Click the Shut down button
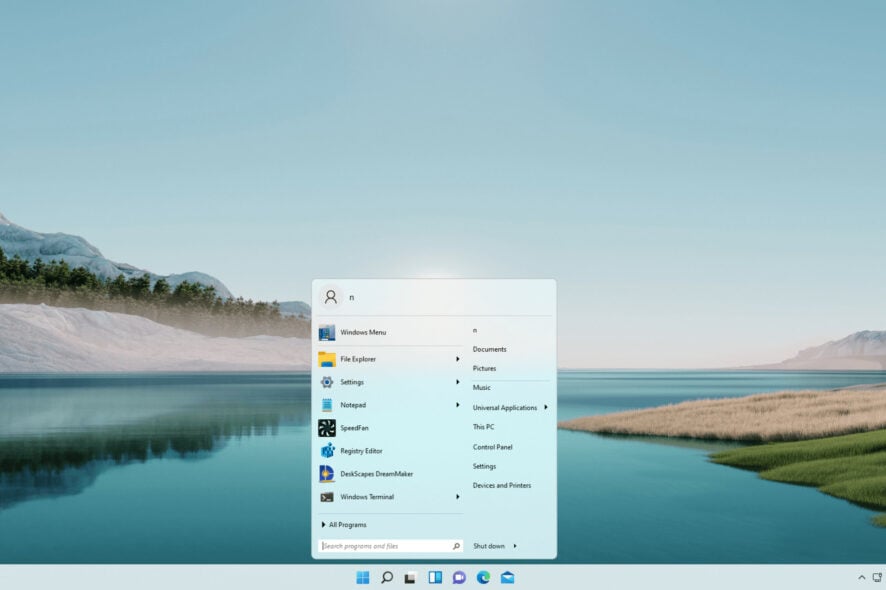The width and height of the screenshot is (886, 590). 489,546
